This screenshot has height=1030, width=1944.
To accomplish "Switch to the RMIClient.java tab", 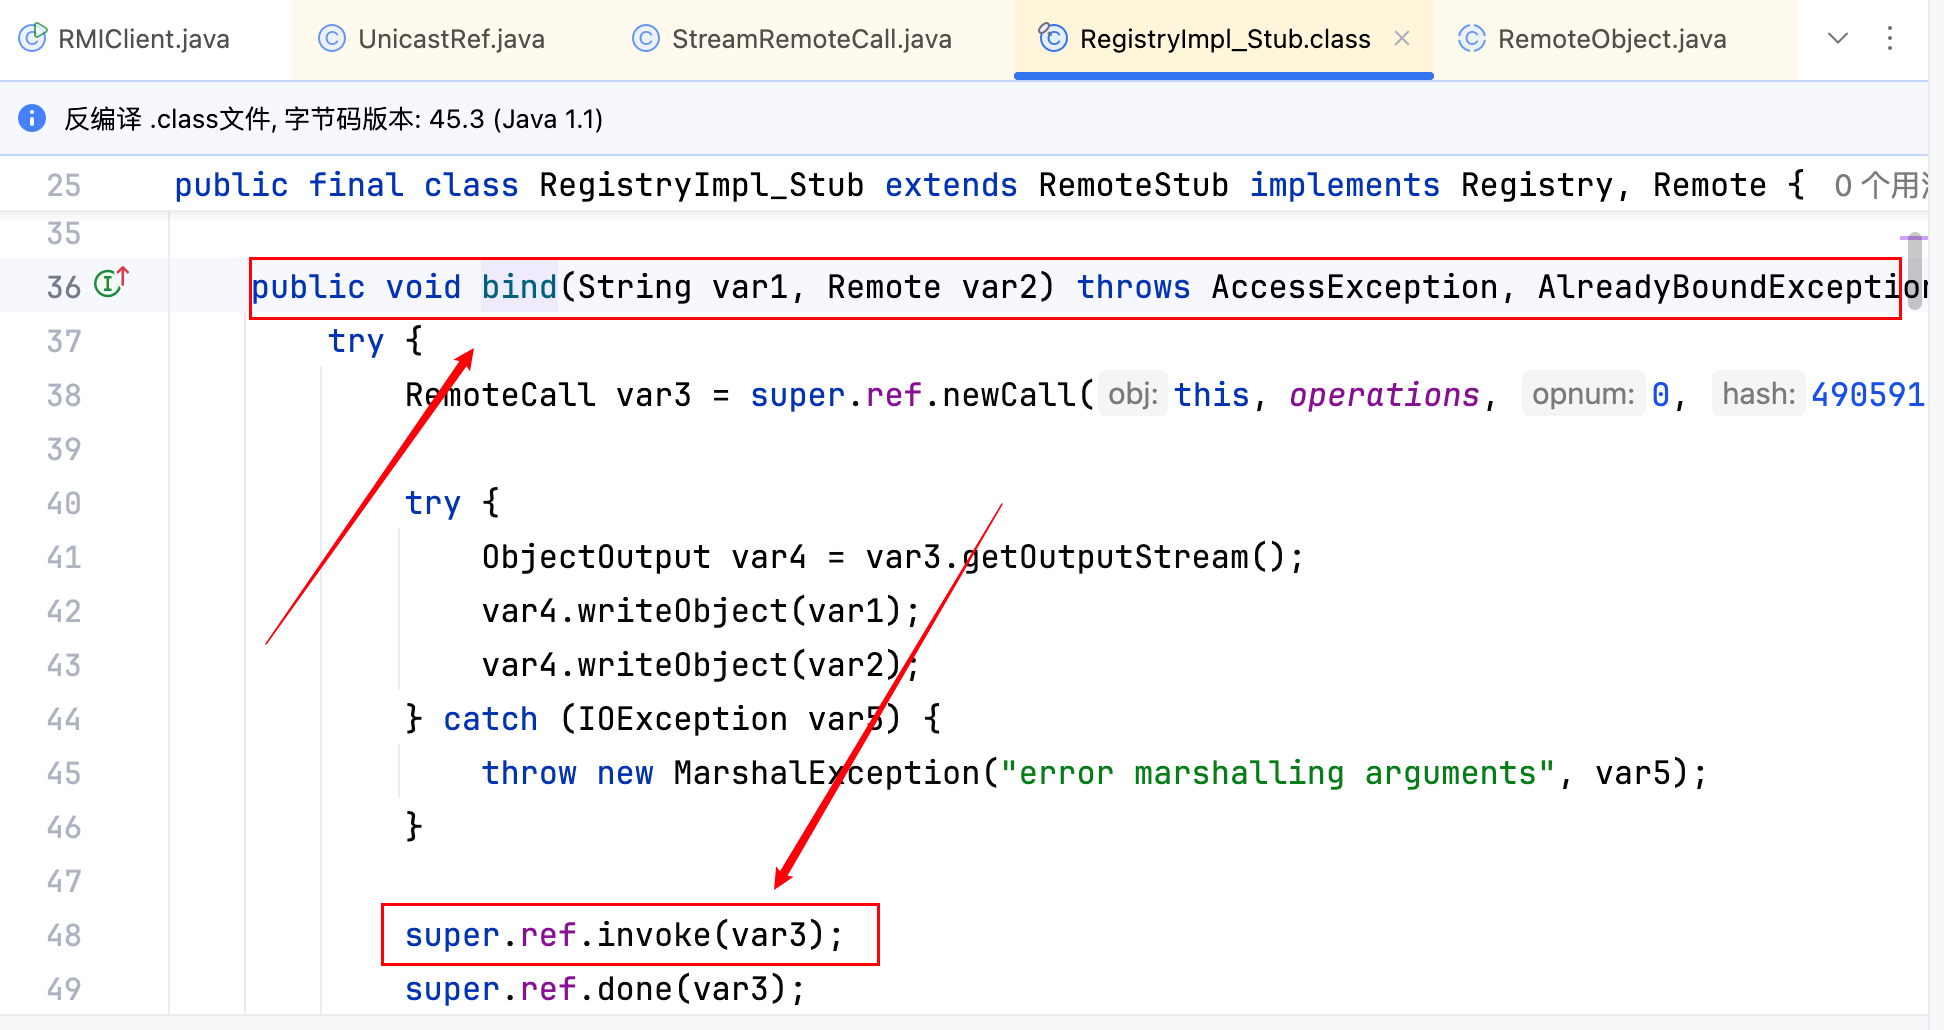I will point(143,39).
